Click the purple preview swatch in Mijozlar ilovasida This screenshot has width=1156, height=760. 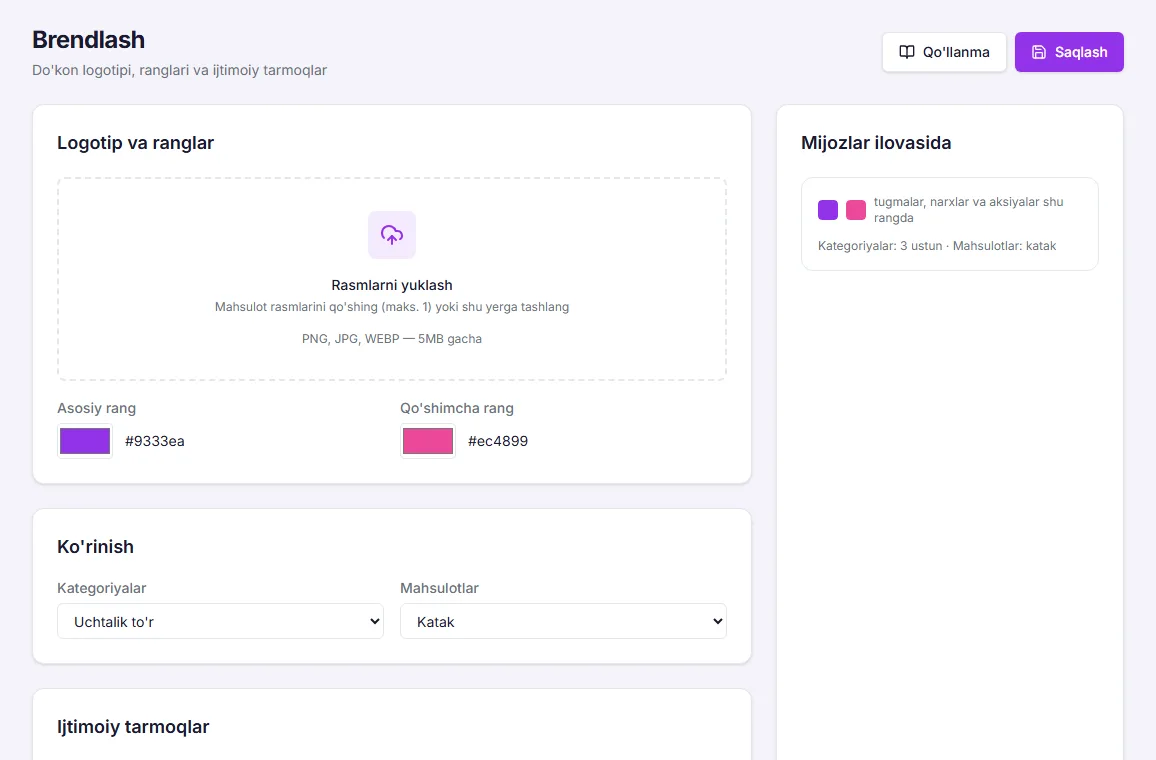828,210
